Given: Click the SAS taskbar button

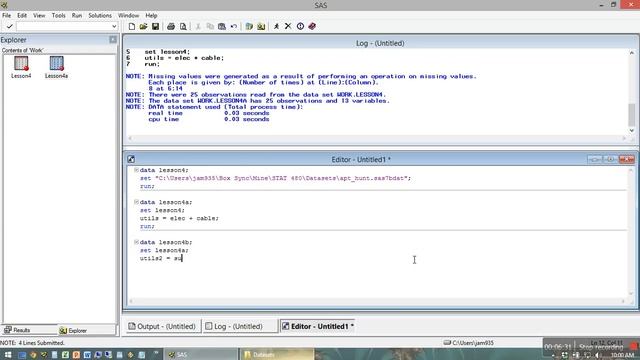Looking at the screenshot, I should 200,355.
